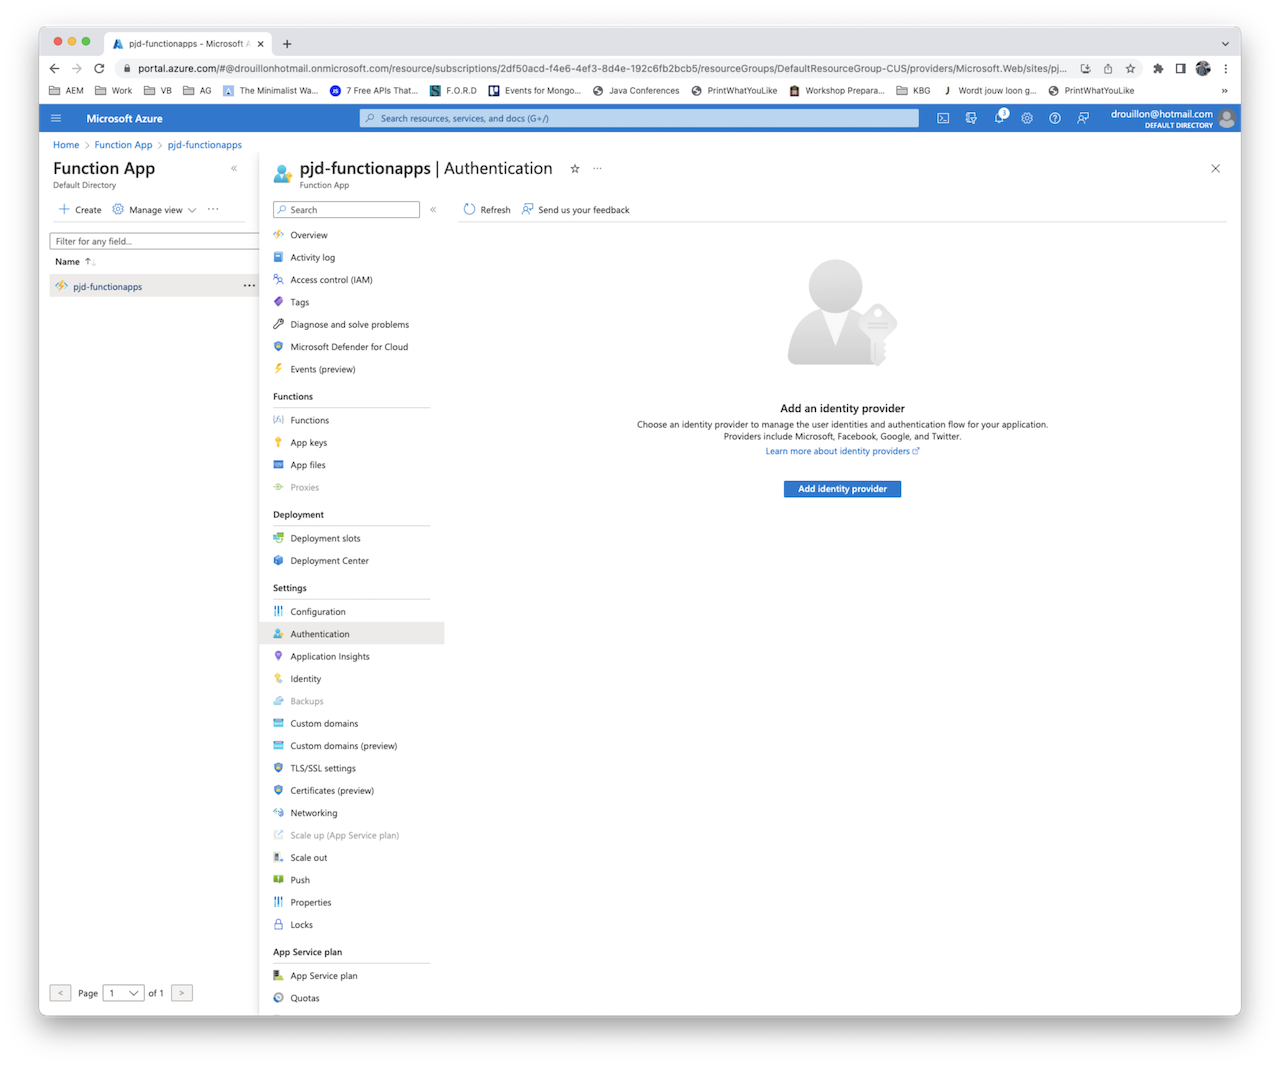Collapse the Function App list panel

click(234, 168)
